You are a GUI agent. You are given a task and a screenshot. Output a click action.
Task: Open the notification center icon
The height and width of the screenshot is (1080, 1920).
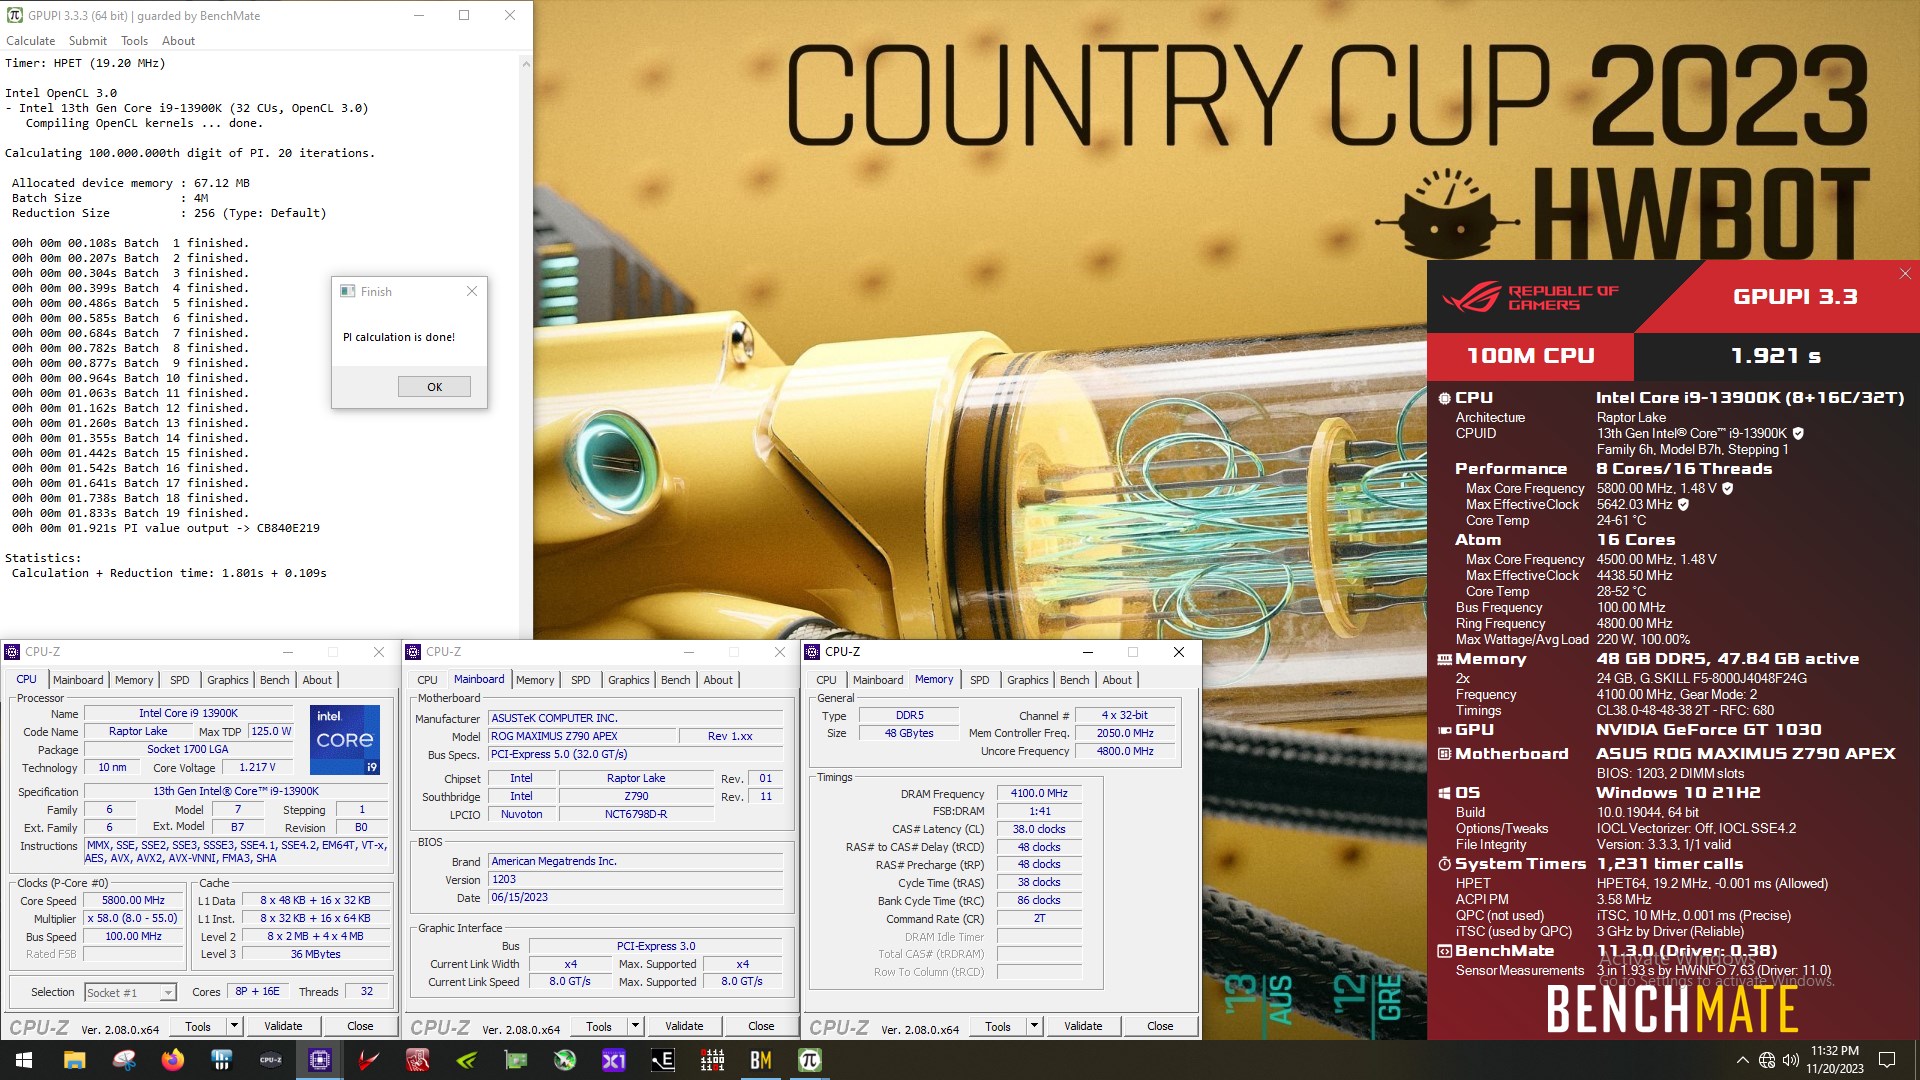pyautogui.click(x=1887, y=1060)
